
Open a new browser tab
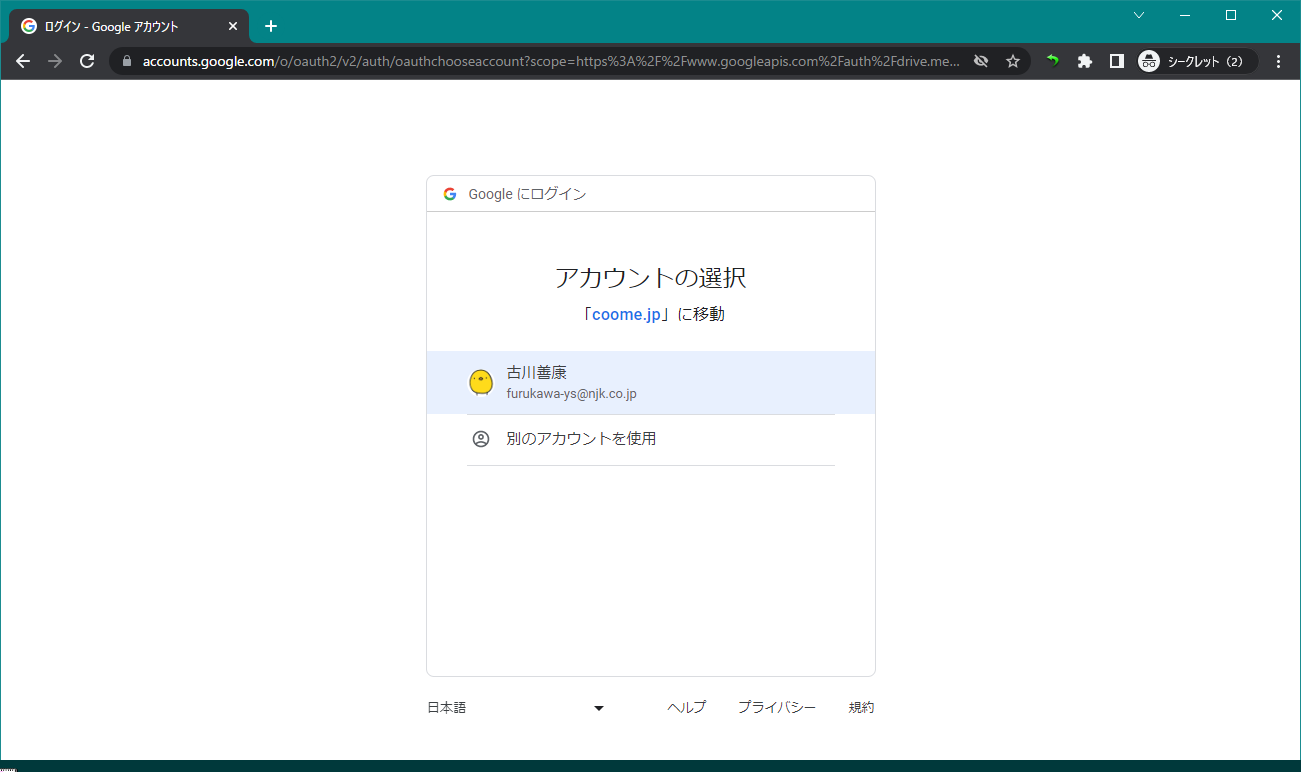coord(271,26)
